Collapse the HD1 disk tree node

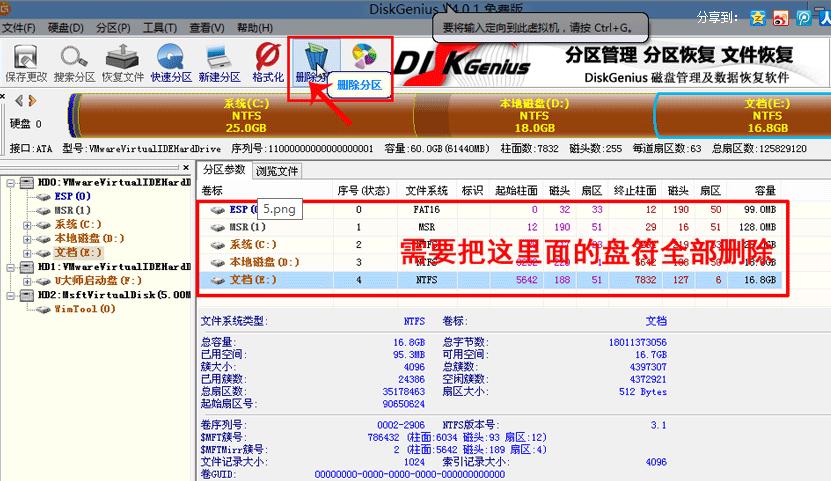pos(10,267)
